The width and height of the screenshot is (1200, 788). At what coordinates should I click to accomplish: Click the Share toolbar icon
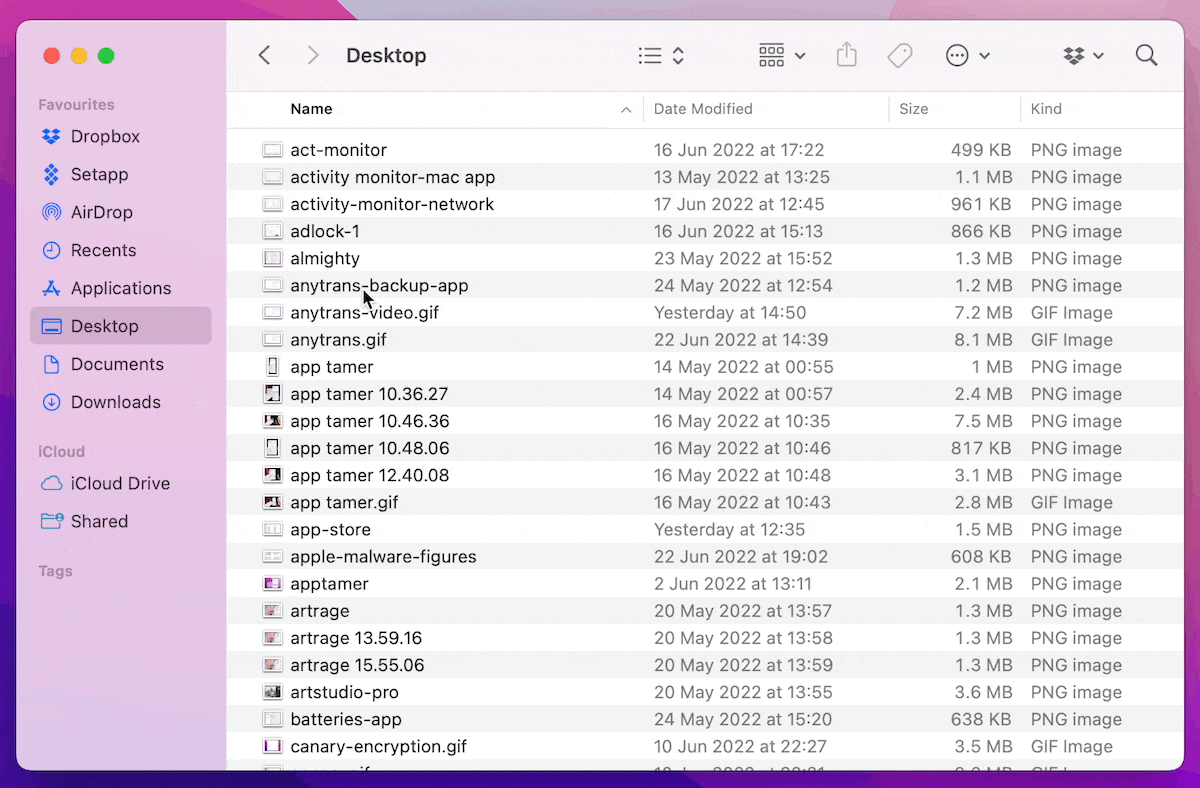[847, 55]
